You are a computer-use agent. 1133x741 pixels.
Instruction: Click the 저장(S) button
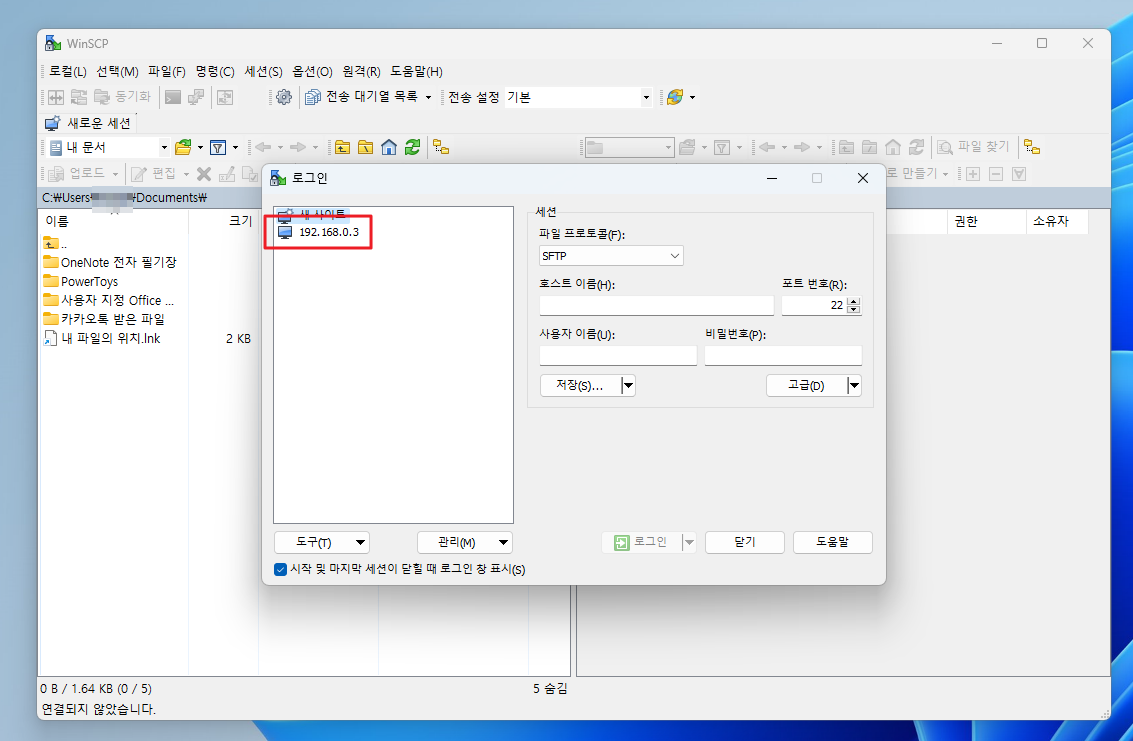pyautogui.click(x=579, y=385)
